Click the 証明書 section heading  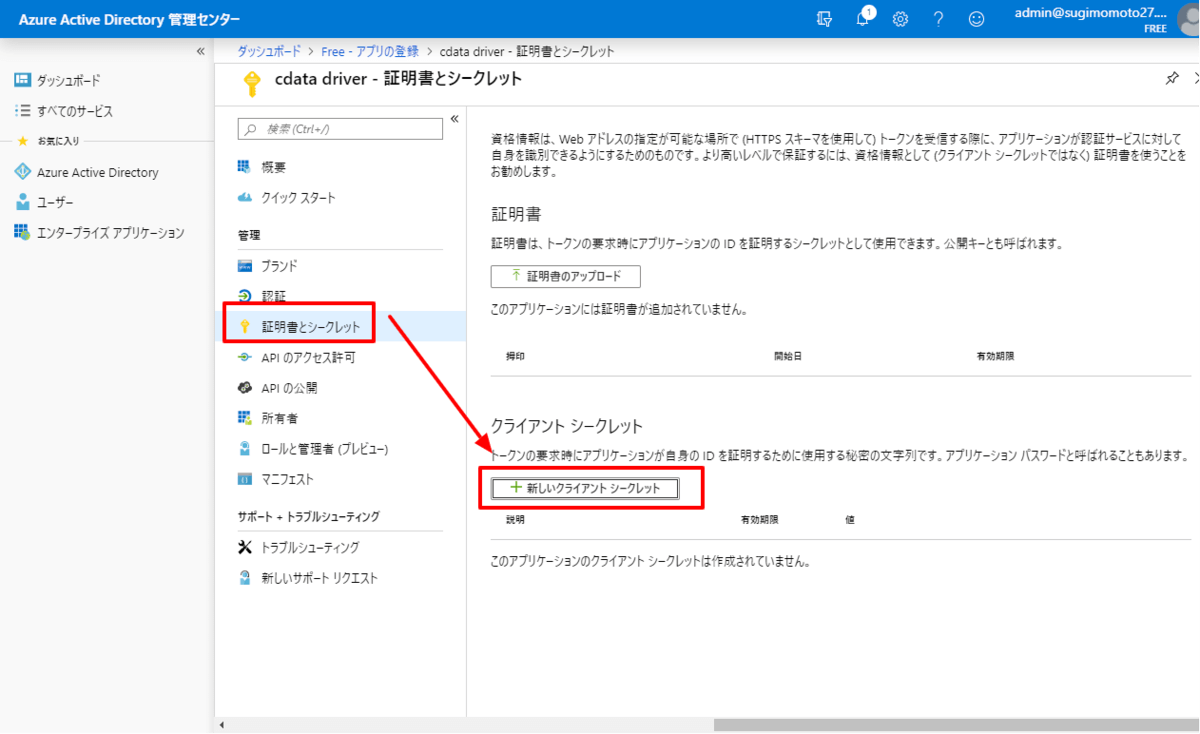pyautogui.click(x=516, y=214)
